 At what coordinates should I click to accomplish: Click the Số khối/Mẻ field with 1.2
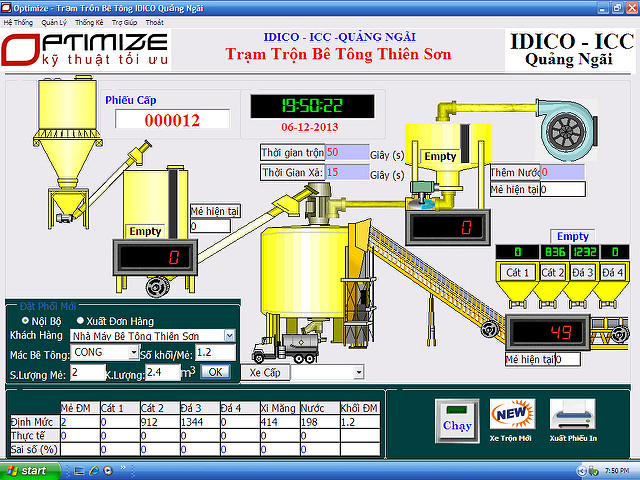216,353
